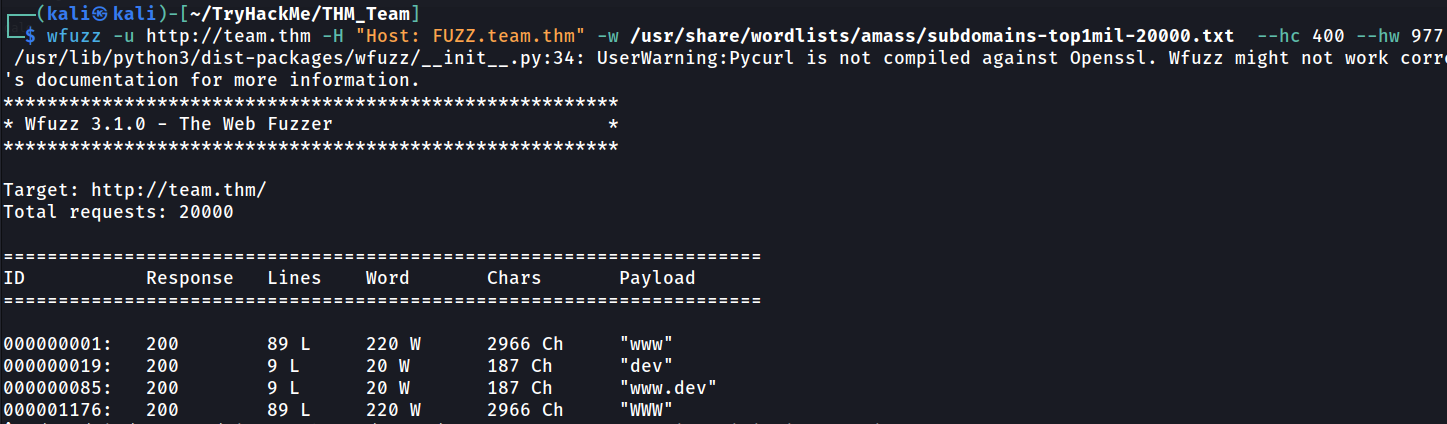Click the Wfuzz 3.1.0 banner title
Viewport: 1447px width, 424px height.
[x=179, y=124]
